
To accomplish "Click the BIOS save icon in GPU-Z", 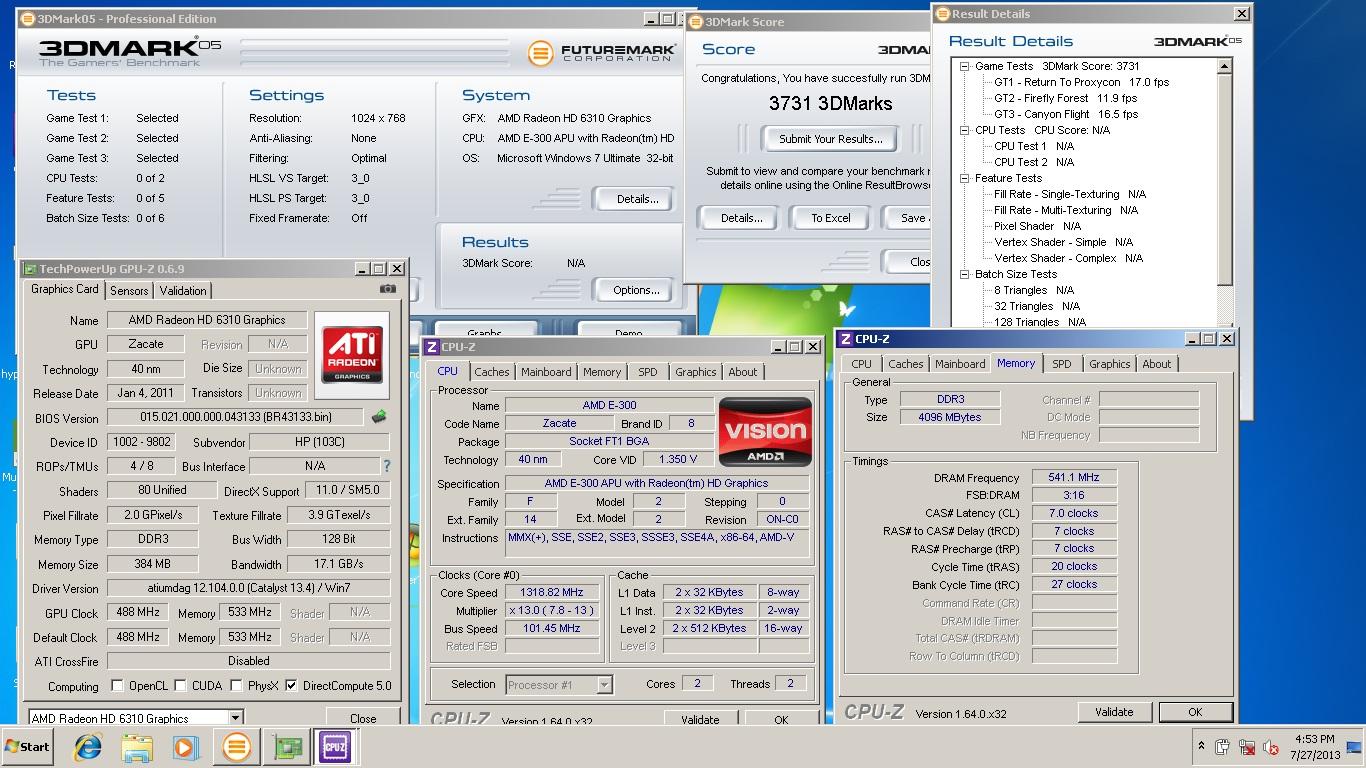I will (x=379, y=417).
